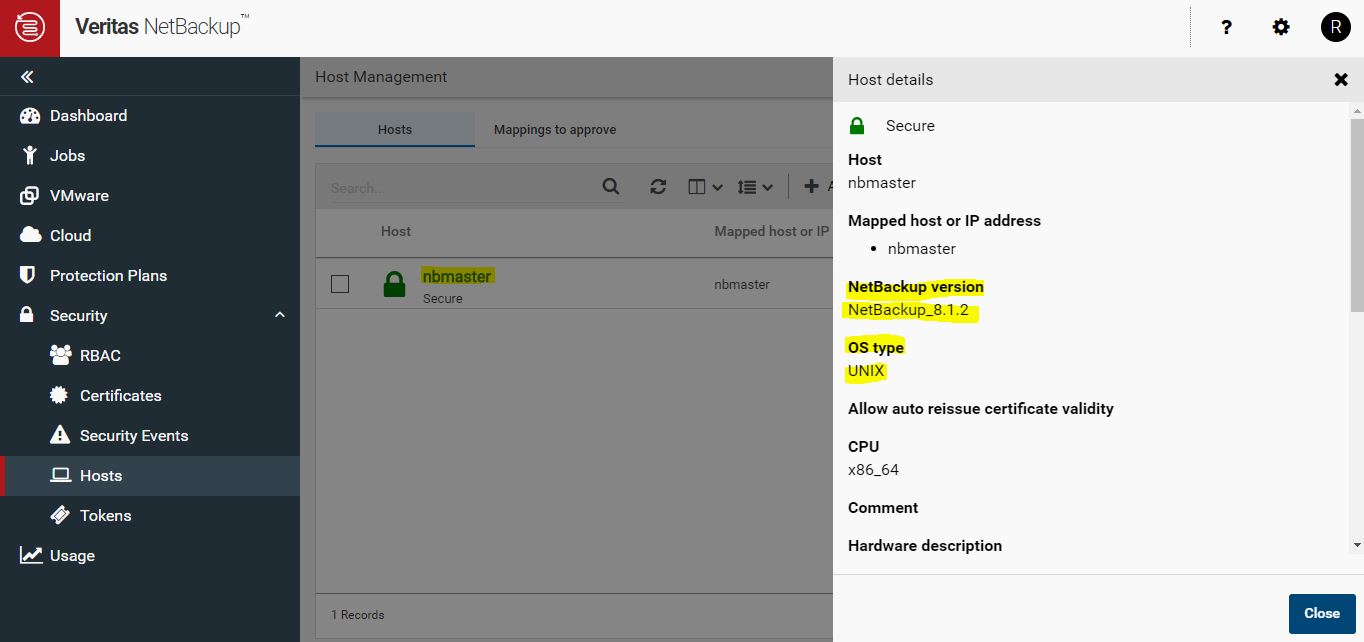The width and height of the screenshot is (1364, 642).
Task: Open the sort options dropdown
Action: pos(754,186)
